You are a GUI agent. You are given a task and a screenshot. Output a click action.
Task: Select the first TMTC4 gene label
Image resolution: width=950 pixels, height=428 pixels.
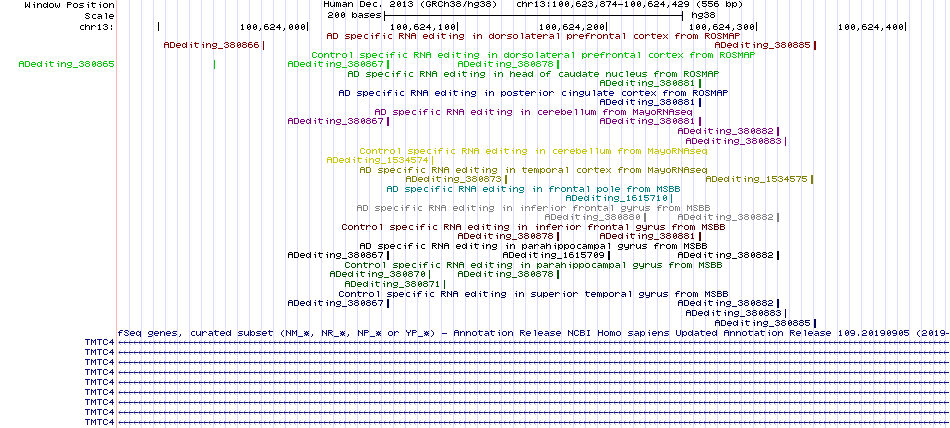pos(99,343)
